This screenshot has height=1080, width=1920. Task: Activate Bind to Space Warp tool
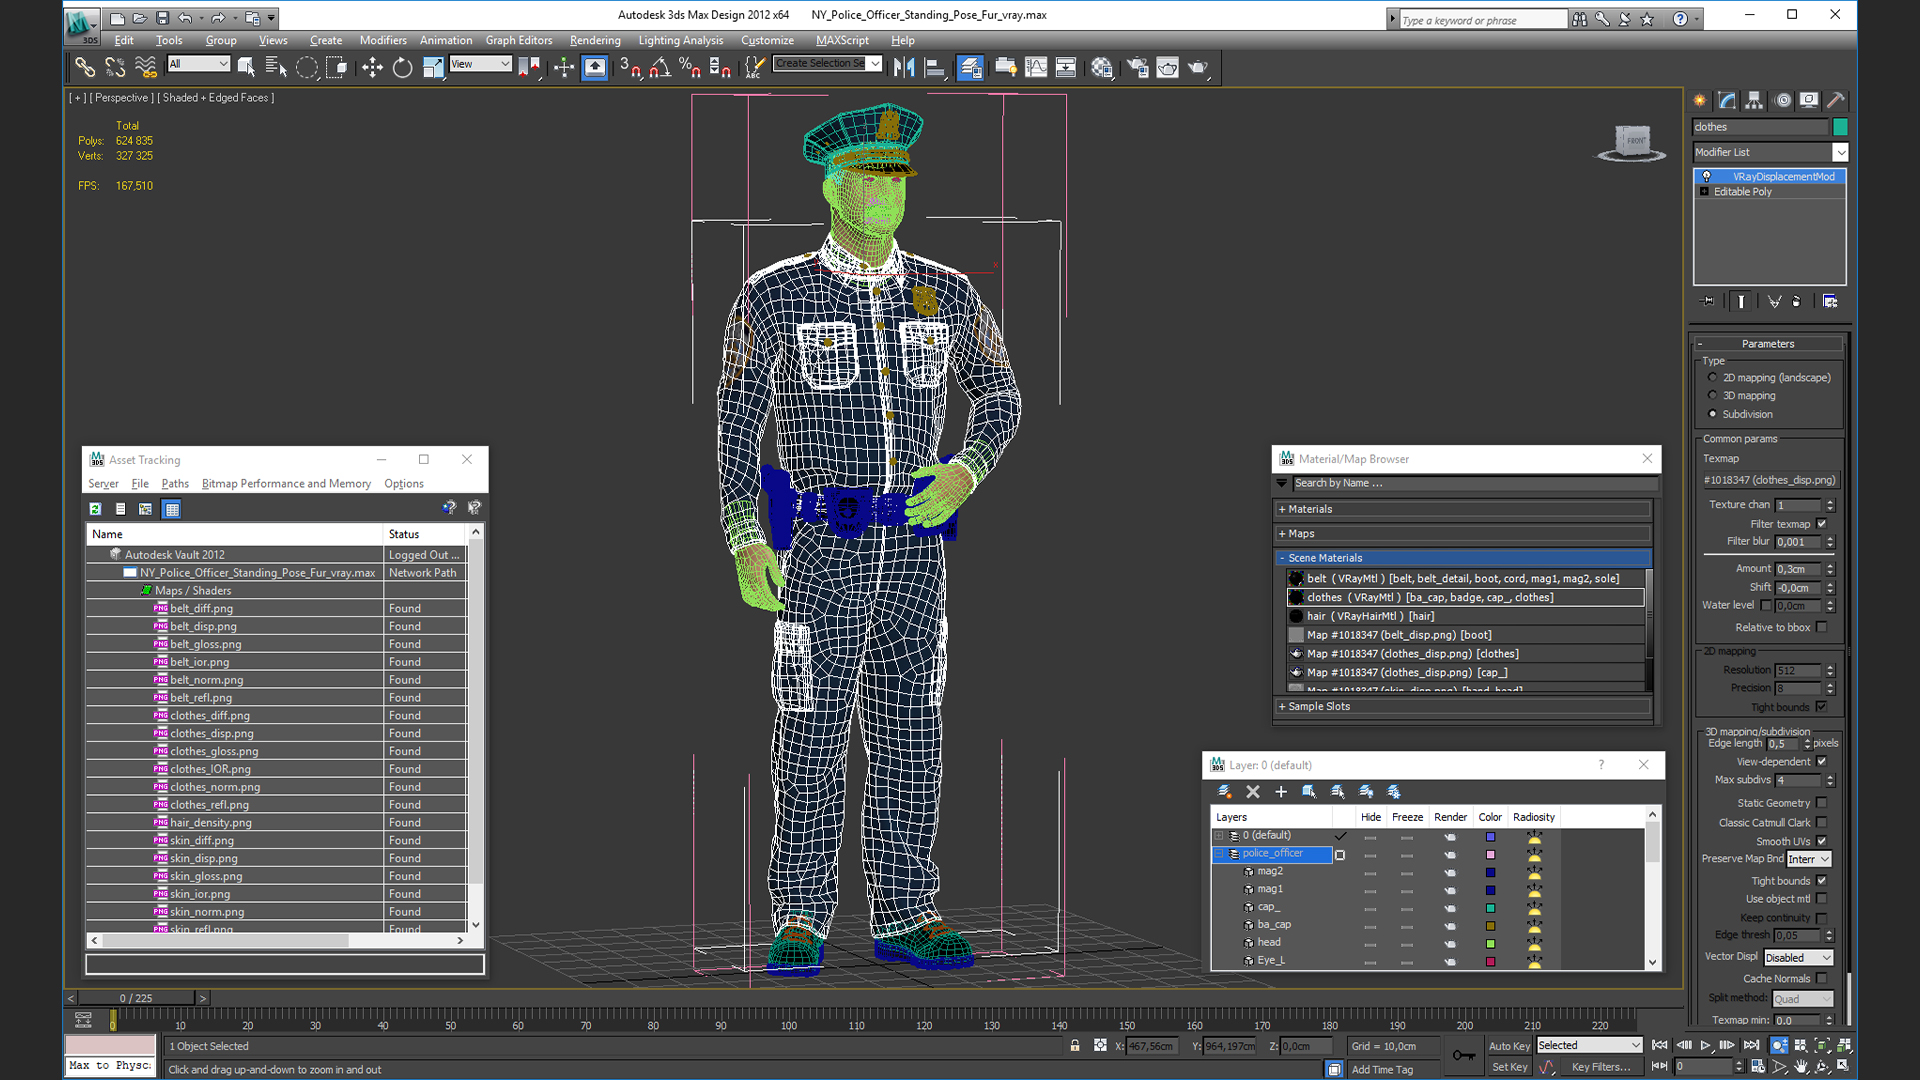[146, 67]
